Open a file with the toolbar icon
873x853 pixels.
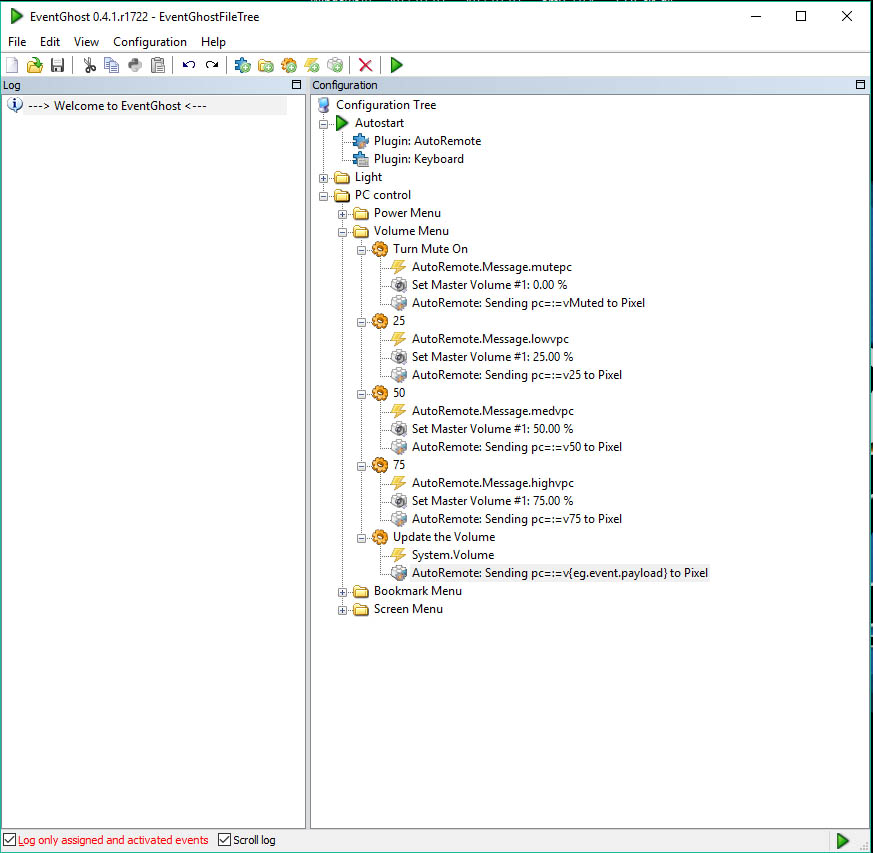35,65
